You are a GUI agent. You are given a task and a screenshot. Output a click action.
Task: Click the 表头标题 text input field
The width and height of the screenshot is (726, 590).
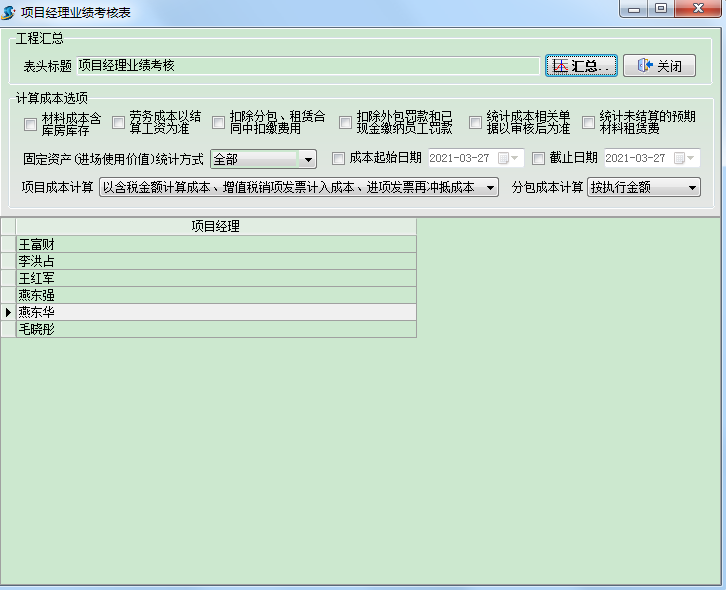[x=308, y=66]
